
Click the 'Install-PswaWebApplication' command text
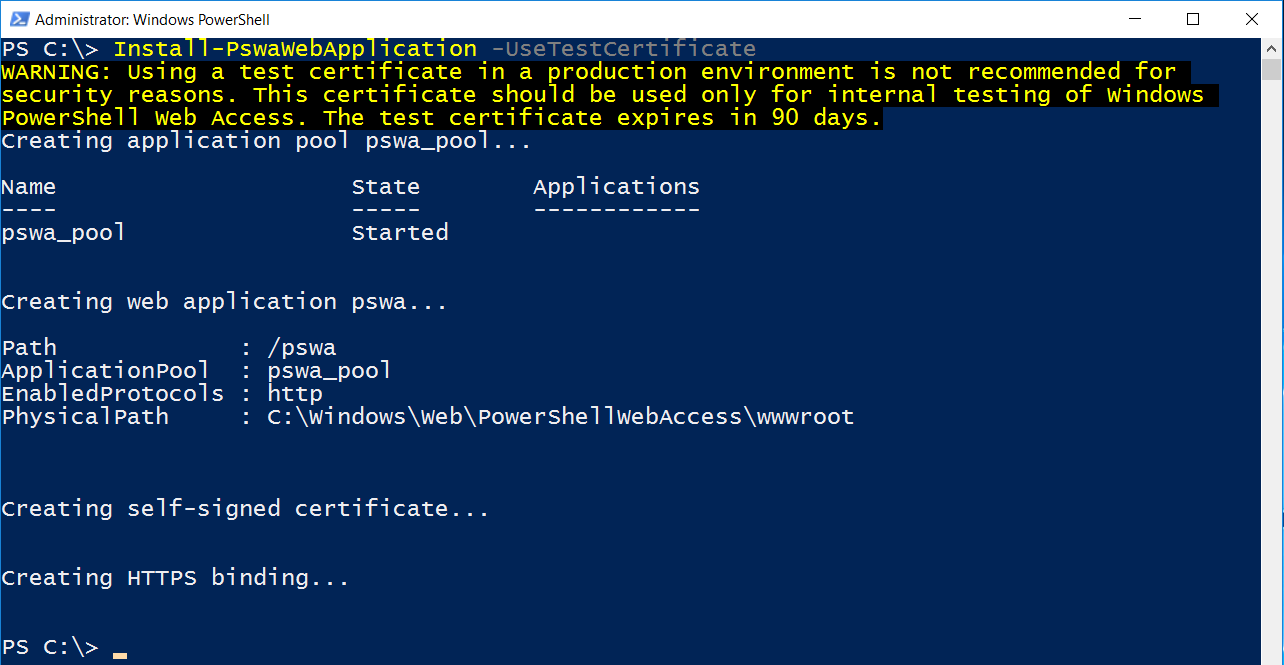[x=295, y=48]
